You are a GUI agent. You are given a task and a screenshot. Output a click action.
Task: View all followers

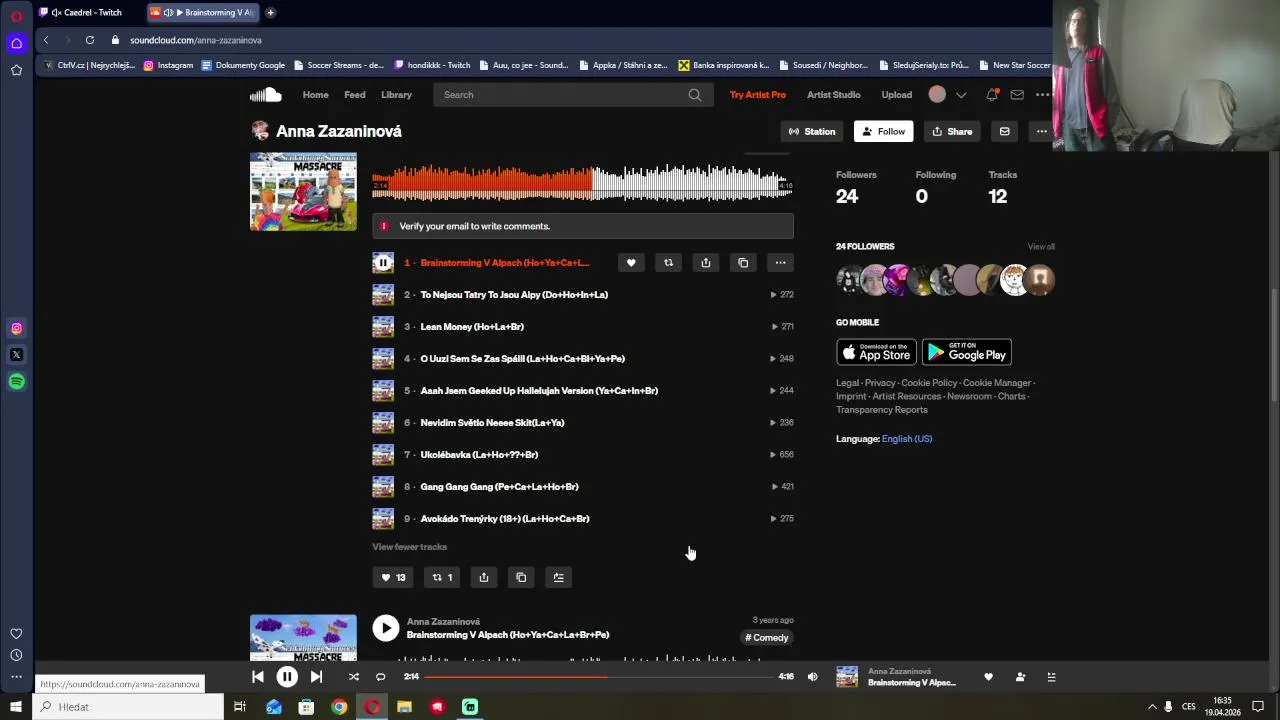point(1041,247)
